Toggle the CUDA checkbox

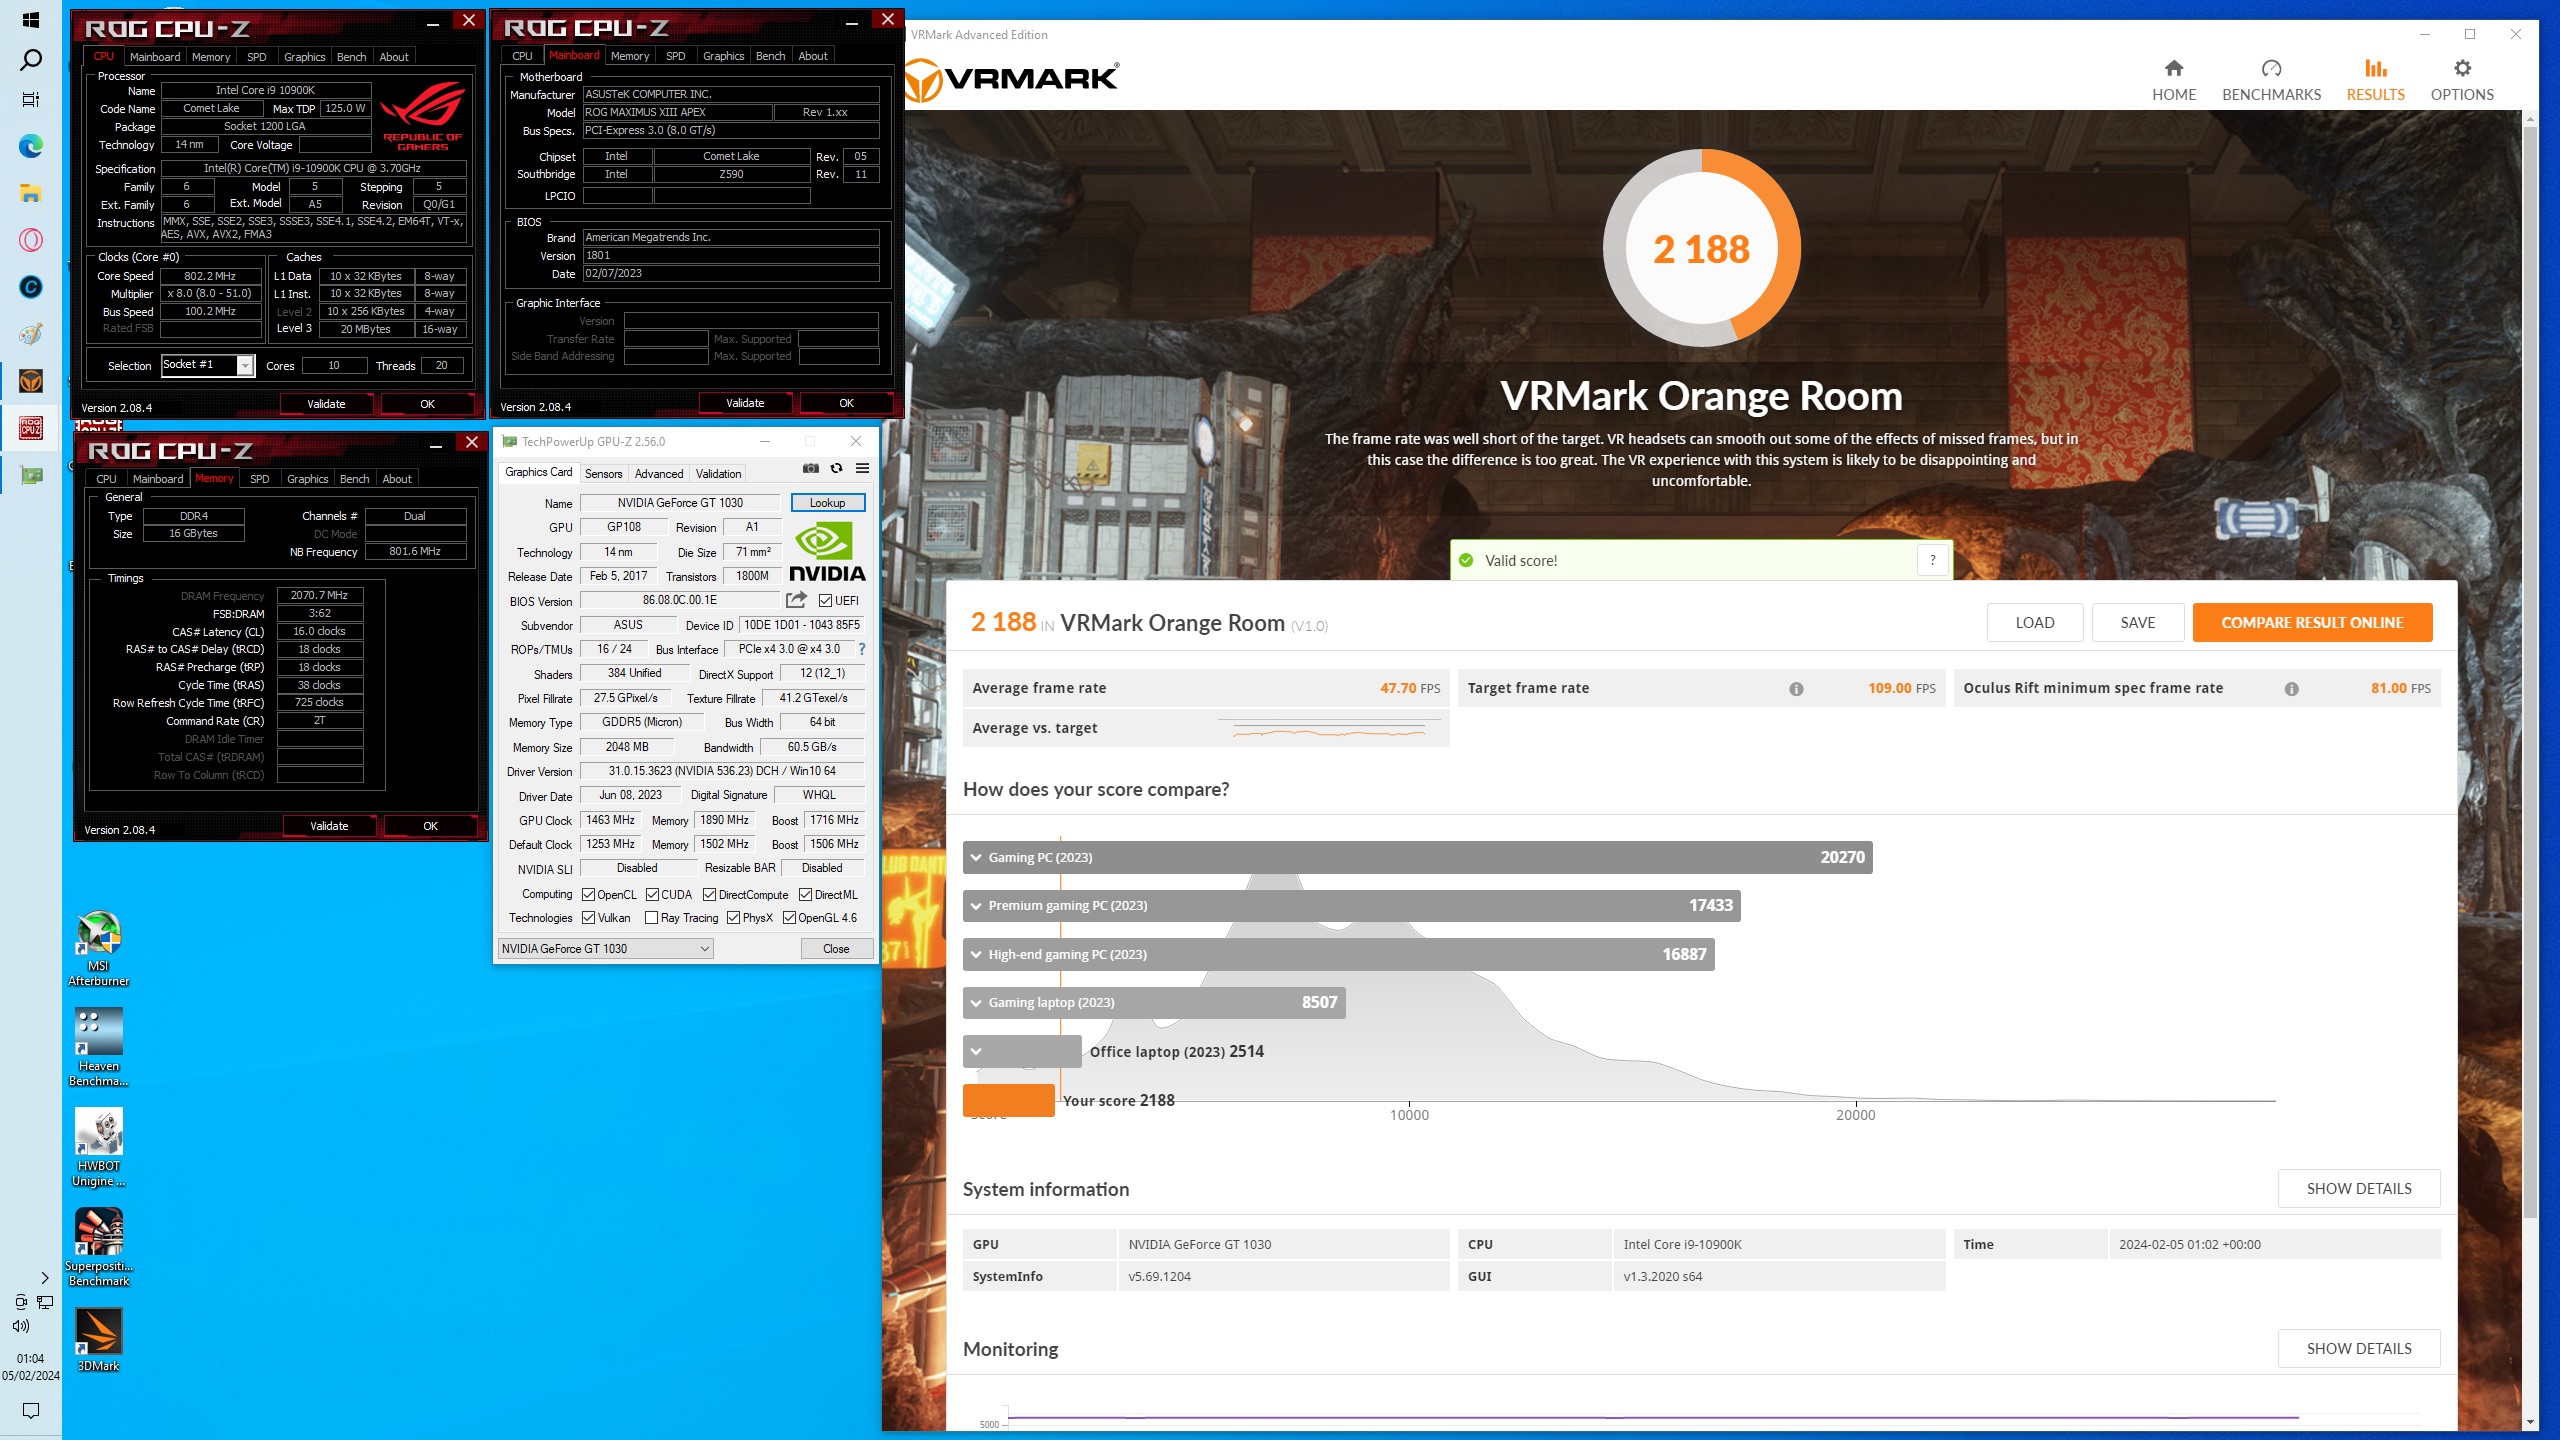coord(652,895)
